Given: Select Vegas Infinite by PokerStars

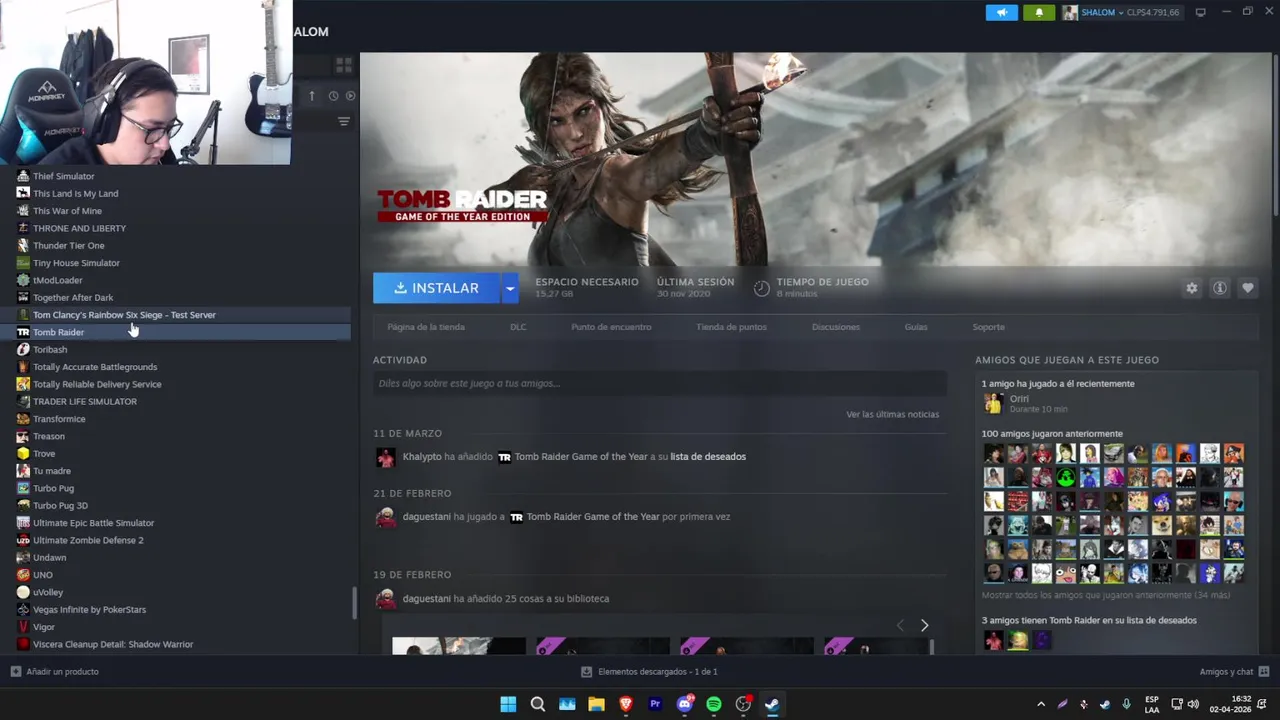Looking at the screenshot, I should pyautogui.click(x=175, y=610).
